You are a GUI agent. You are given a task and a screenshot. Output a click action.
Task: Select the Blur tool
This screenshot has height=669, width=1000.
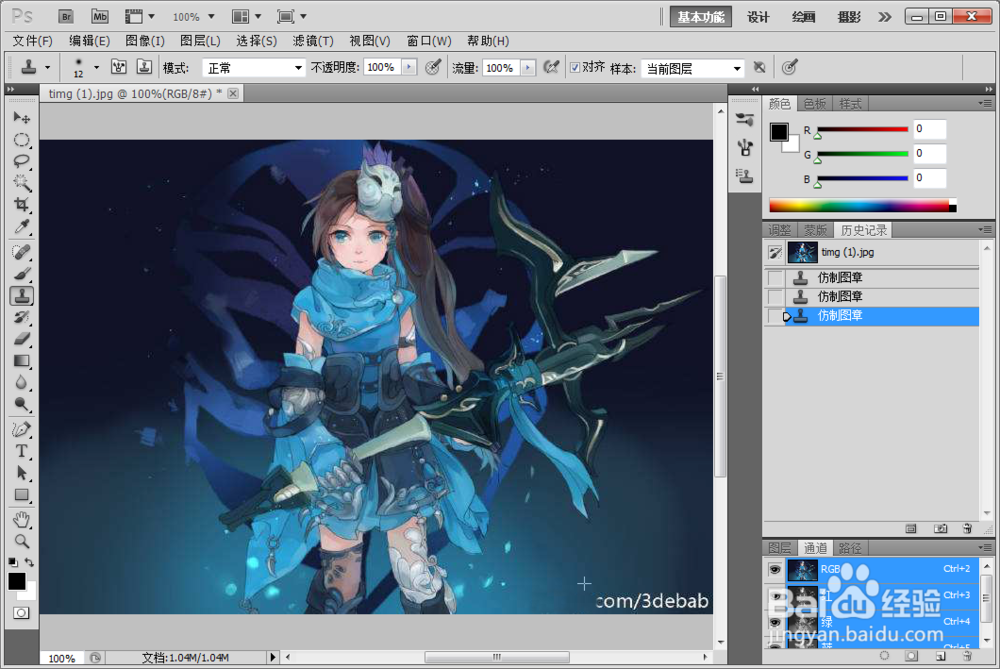[22, 382]
